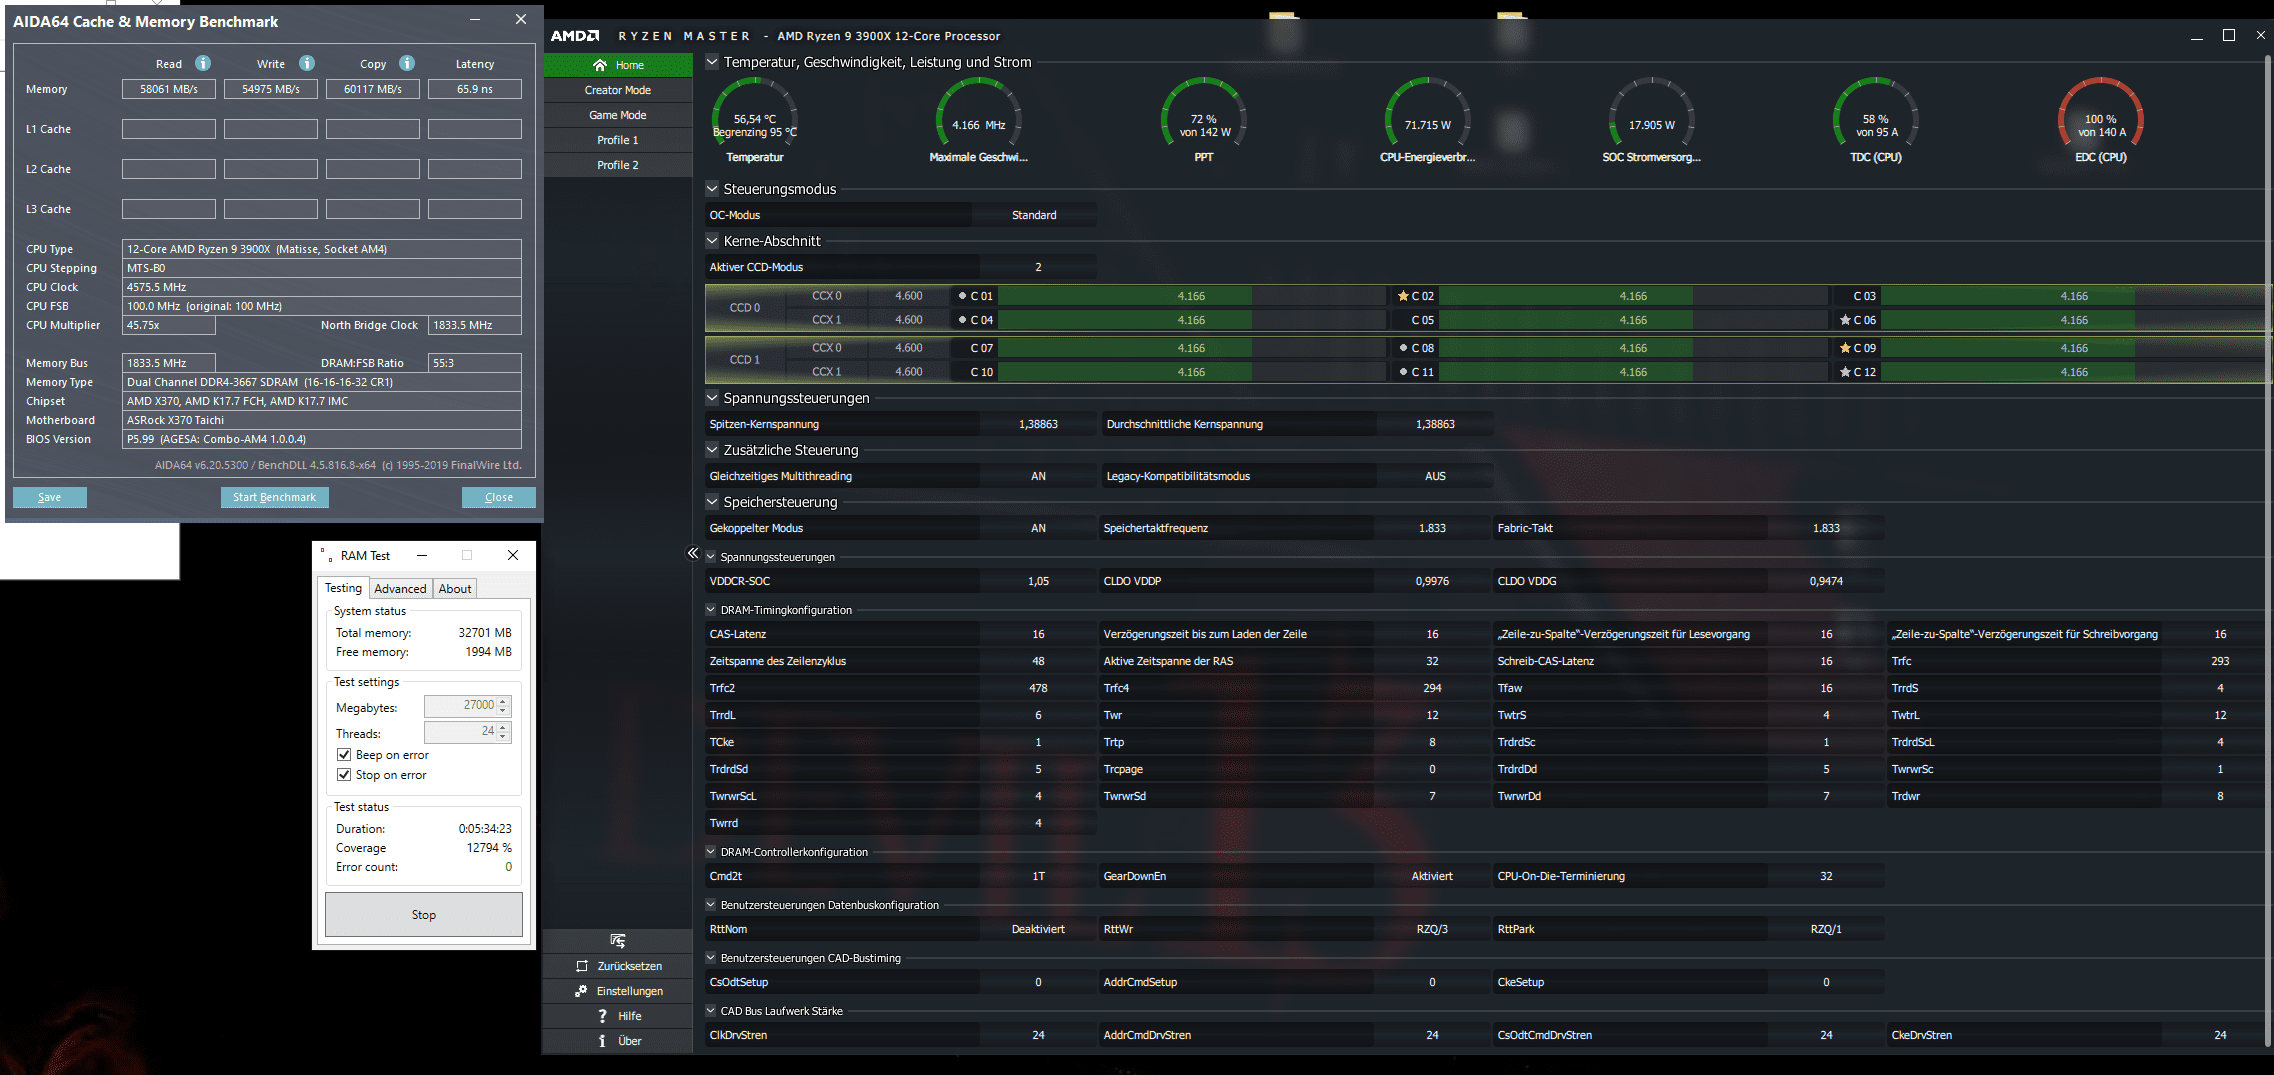
Task: Click the dot marker on core C 01
Action: tap(962, 296)
